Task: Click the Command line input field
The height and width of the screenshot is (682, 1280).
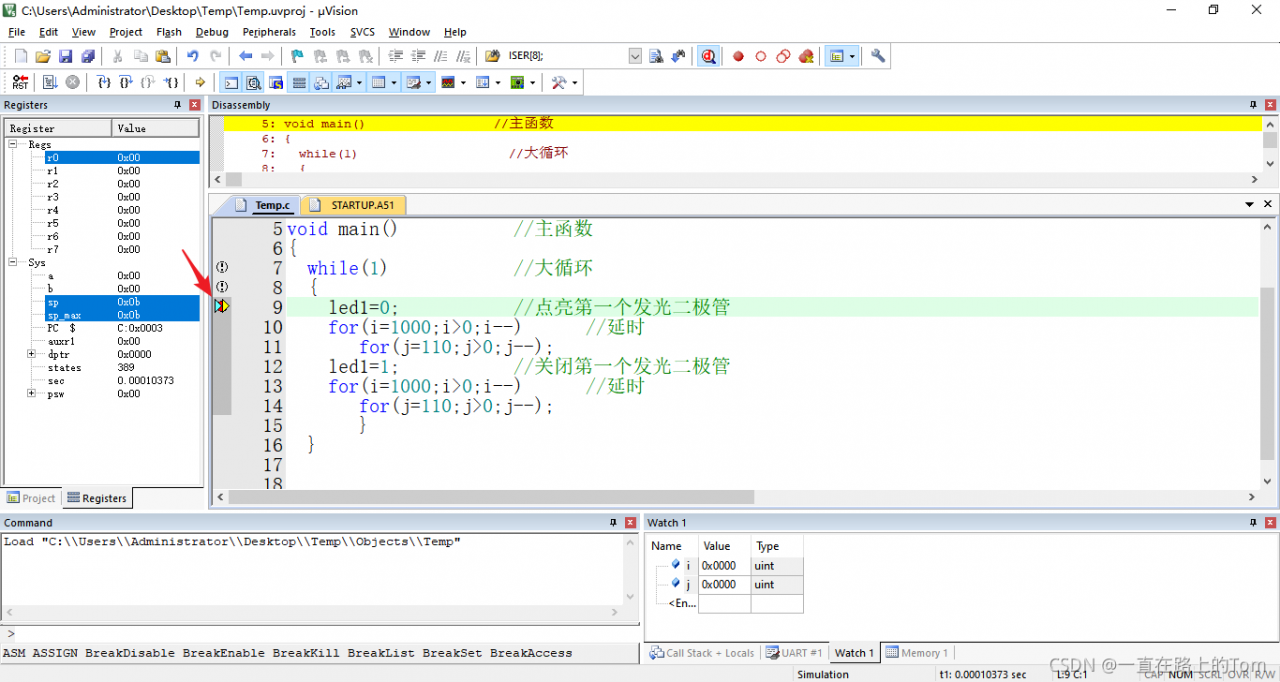Action: click(320, 633)
